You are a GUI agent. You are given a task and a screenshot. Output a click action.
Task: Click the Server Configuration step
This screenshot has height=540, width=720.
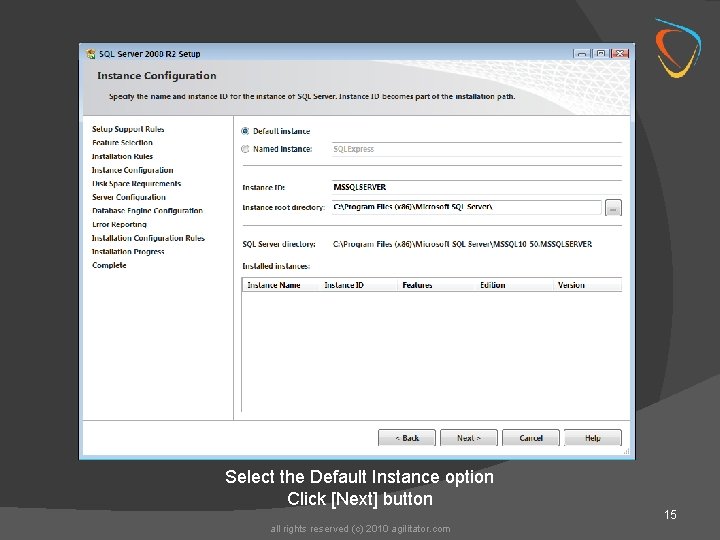[129, 197]
